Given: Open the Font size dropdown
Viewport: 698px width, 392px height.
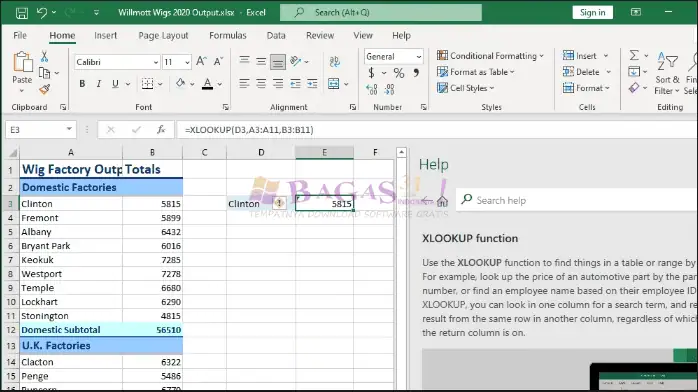Looking at the screenshot, I should [187, 62].
